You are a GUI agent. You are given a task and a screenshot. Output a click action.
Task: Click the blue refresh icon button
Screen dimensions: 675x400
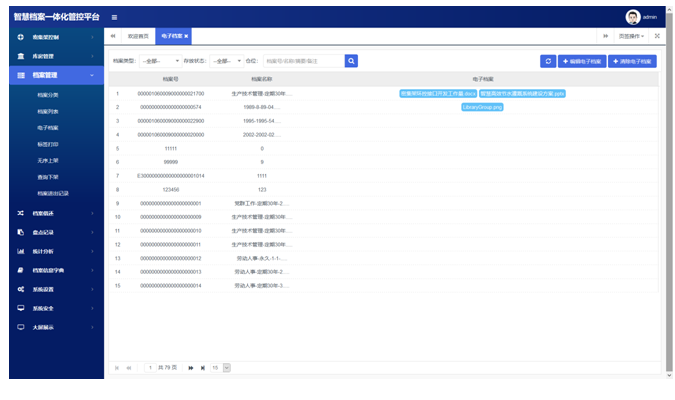pyautogui.click(x=548, y=61)
